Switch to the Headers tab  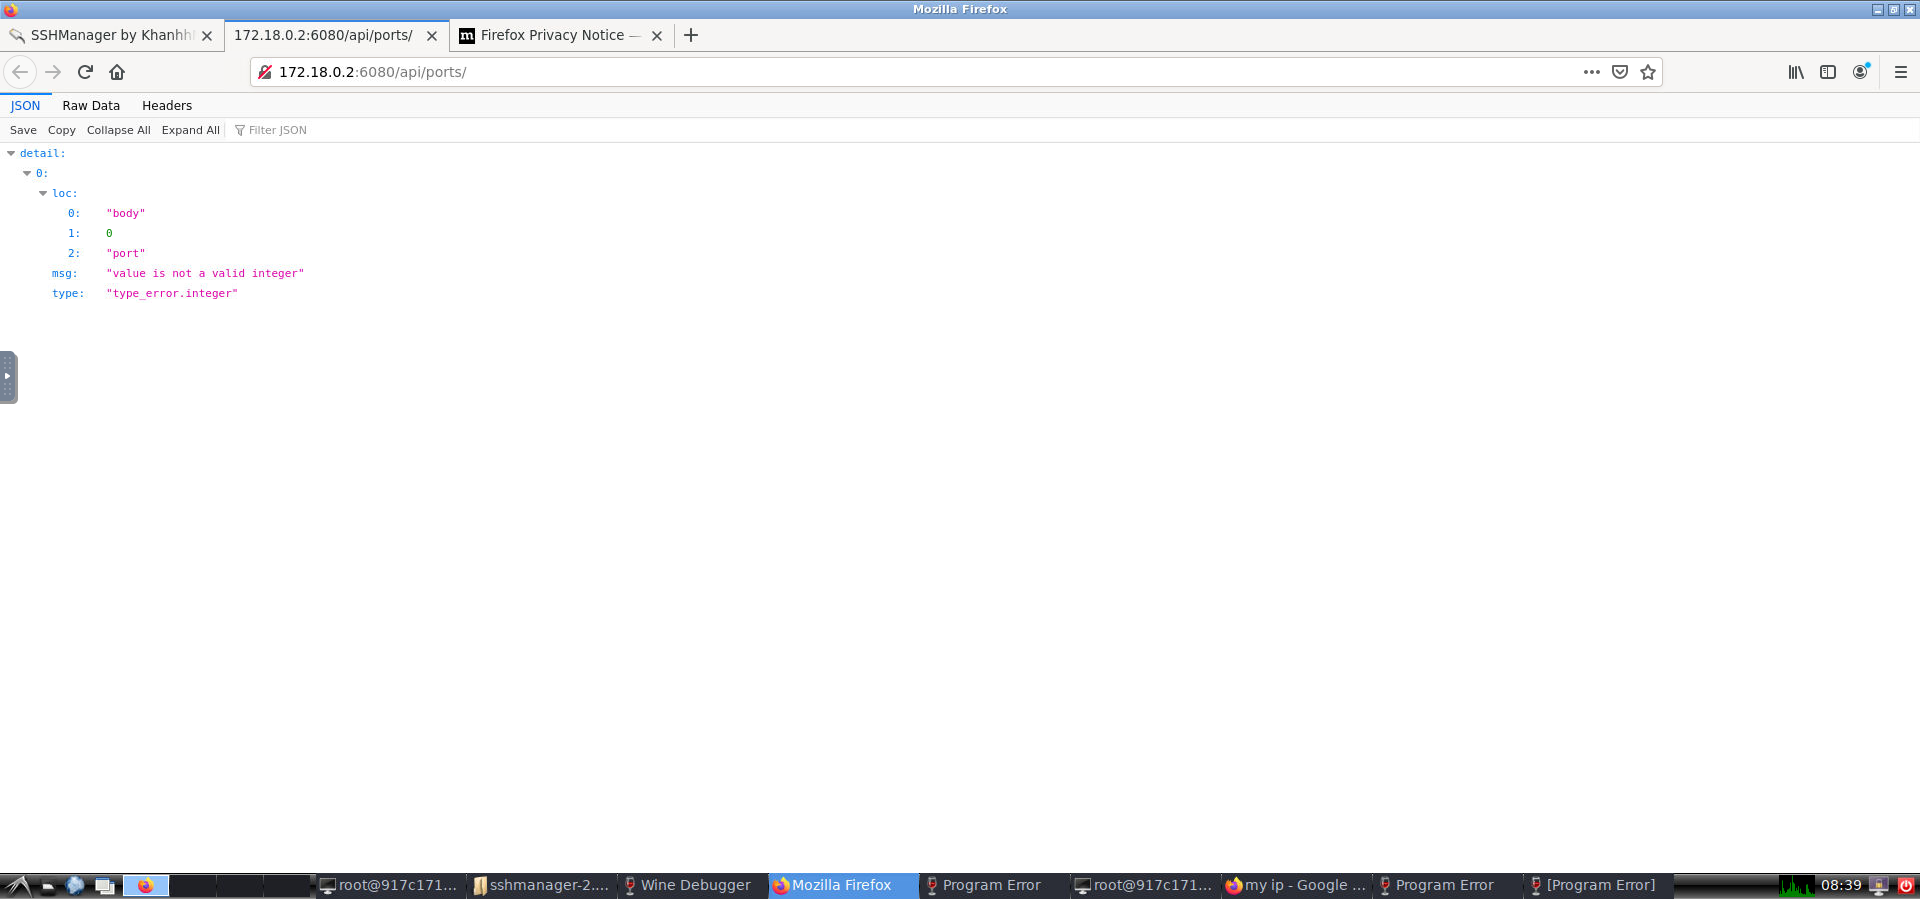(x=167, y=105)
